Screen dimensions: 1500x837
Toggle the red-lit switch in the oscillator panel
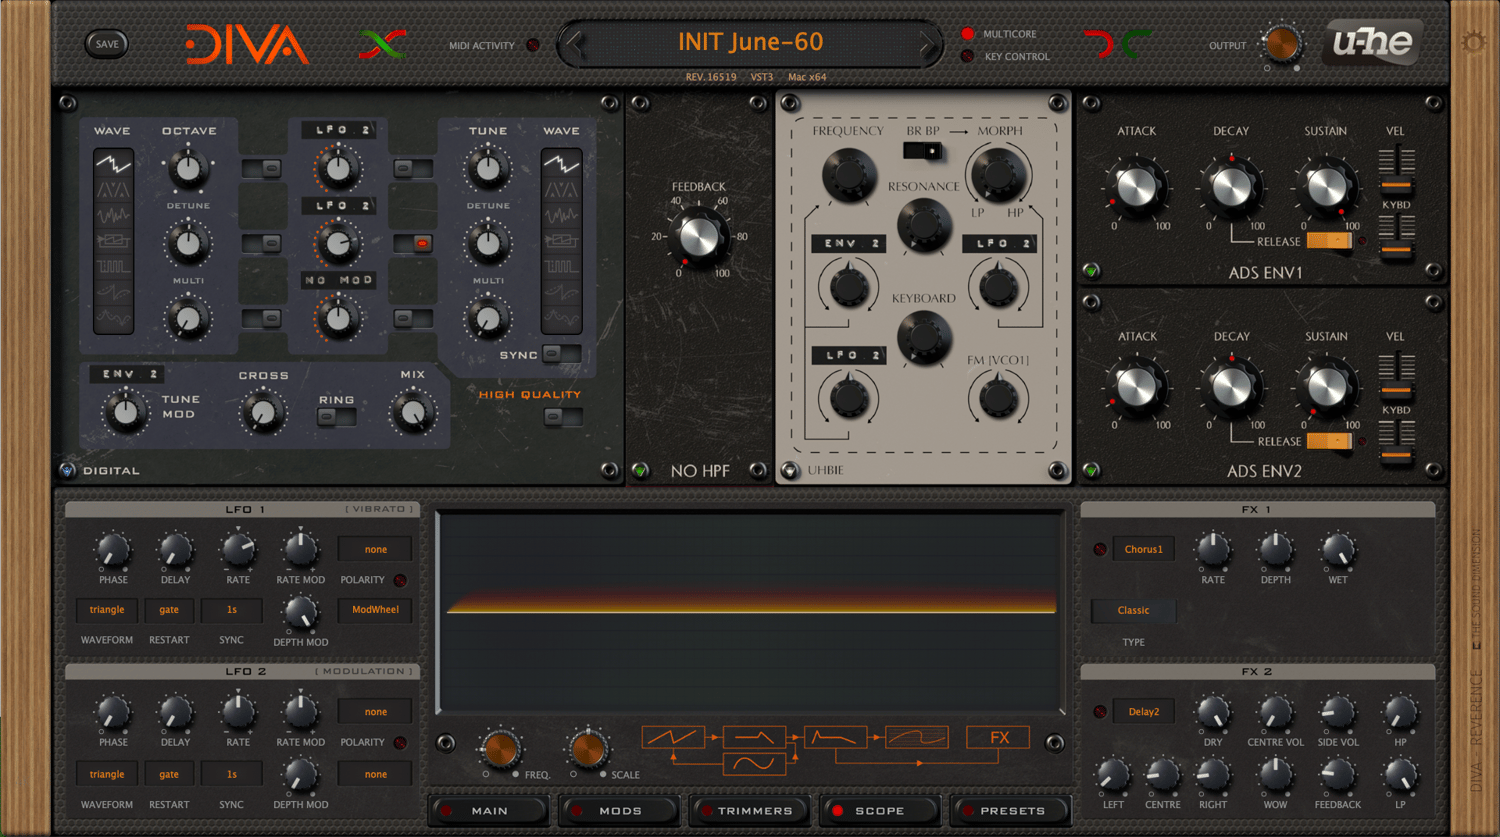click(x=412, y=243)
